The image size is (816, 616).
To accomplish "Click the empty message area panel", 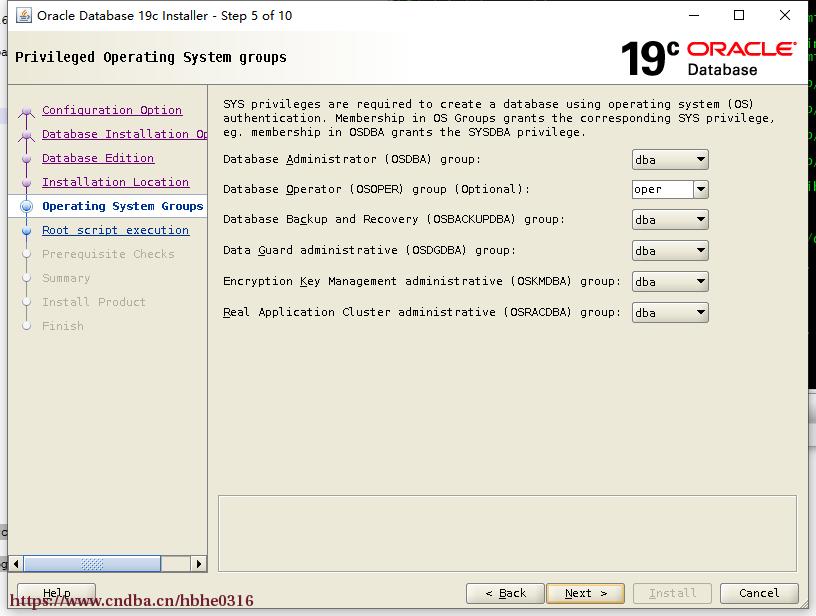I will pos(507,533).
